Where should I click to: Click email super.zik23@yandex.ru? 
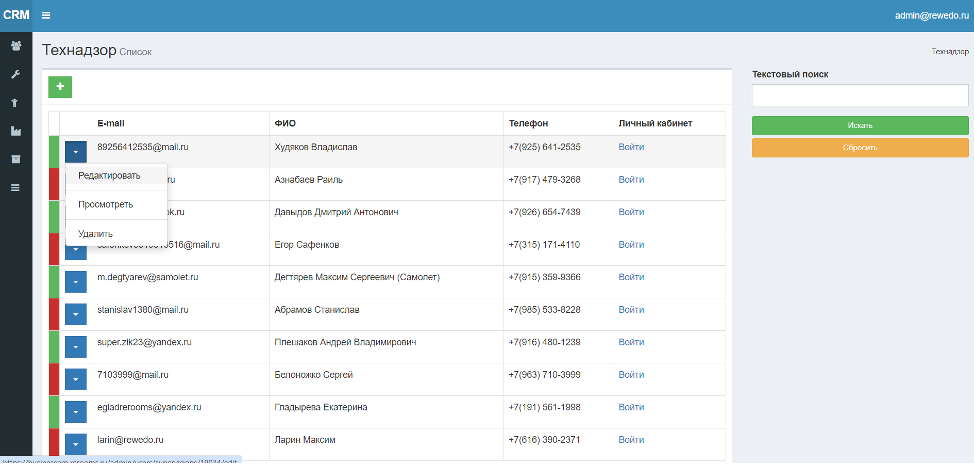[x=144, y=342]
